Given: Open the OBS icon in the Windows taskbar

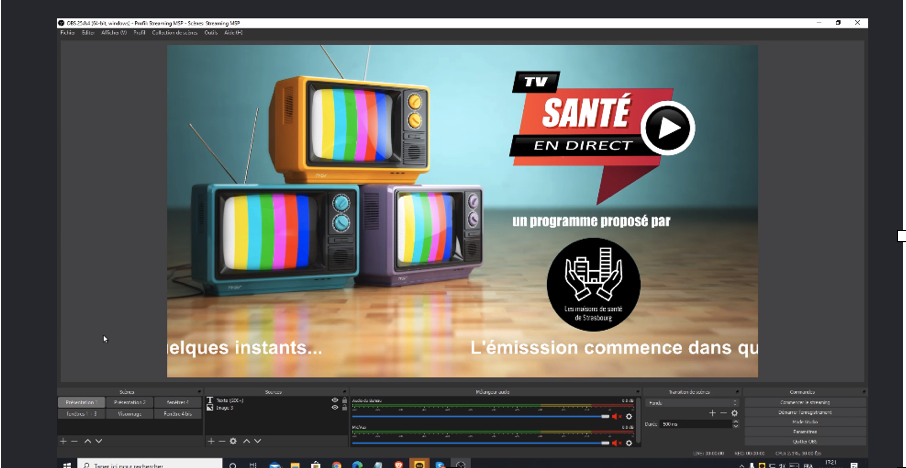Looking at the screenshot, I should pyautogui.click(x=461, y=465).
